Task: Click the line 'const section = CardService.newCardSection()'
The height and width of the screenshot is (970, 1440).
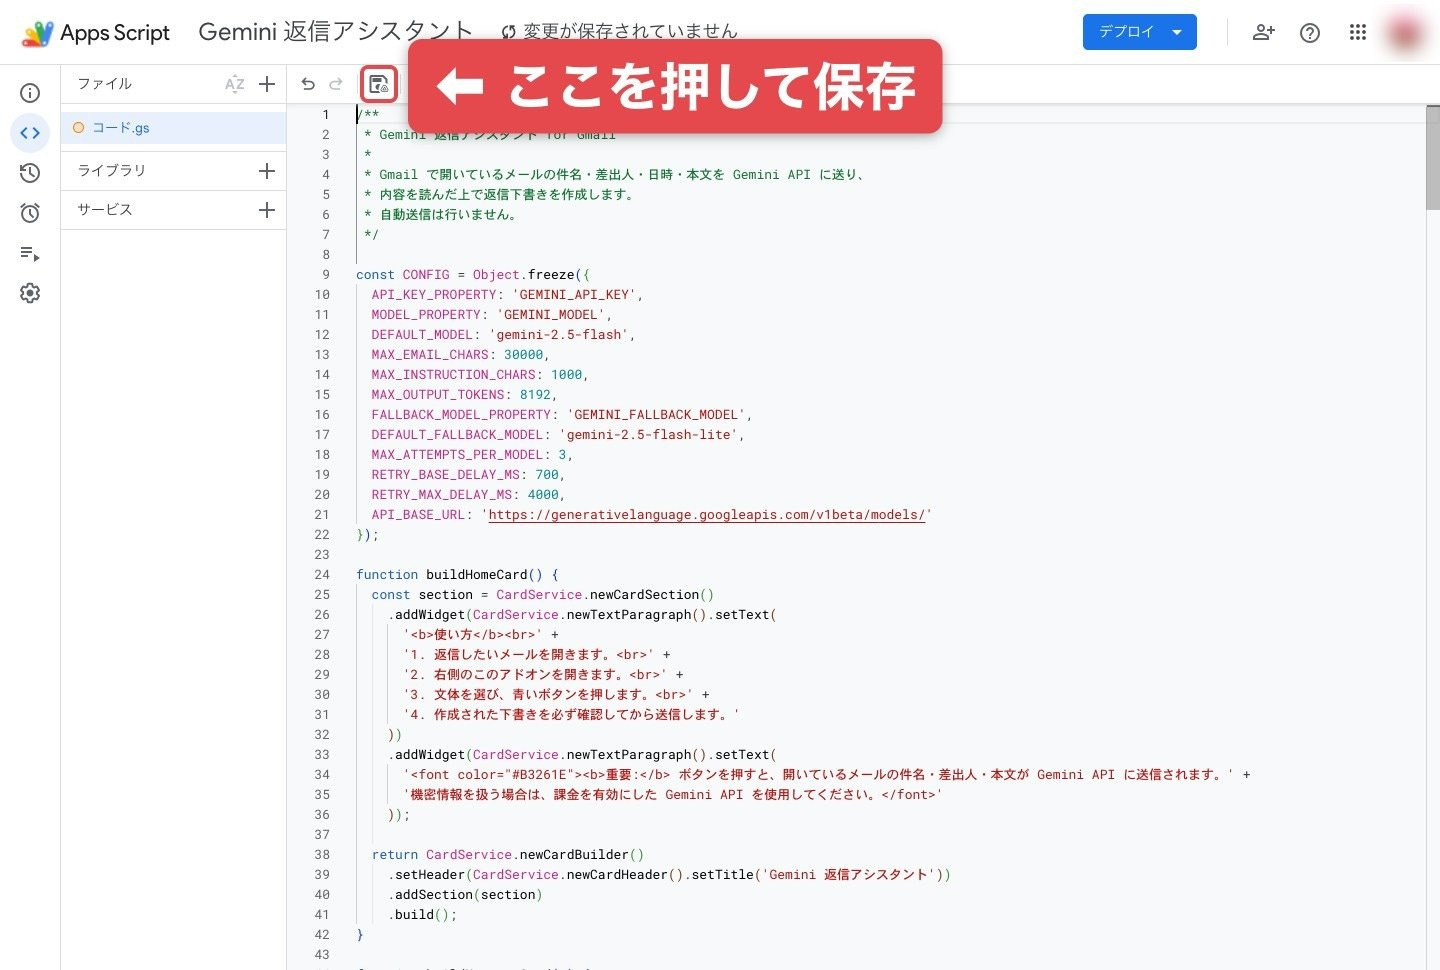Action: (x=543, y=595)
